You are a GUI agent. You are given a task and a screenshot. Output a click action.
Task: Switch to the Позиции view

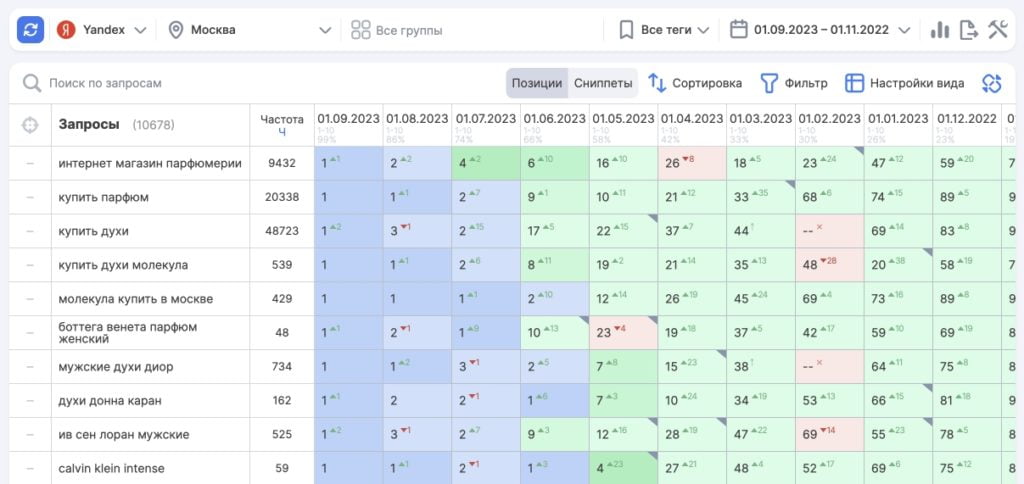coord(537,83)
